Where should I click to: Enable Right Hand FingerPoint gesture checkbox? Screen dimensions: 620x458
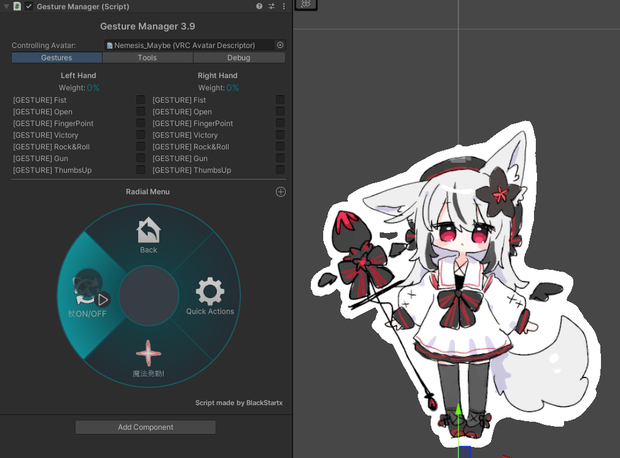click(x=280, y=123)
